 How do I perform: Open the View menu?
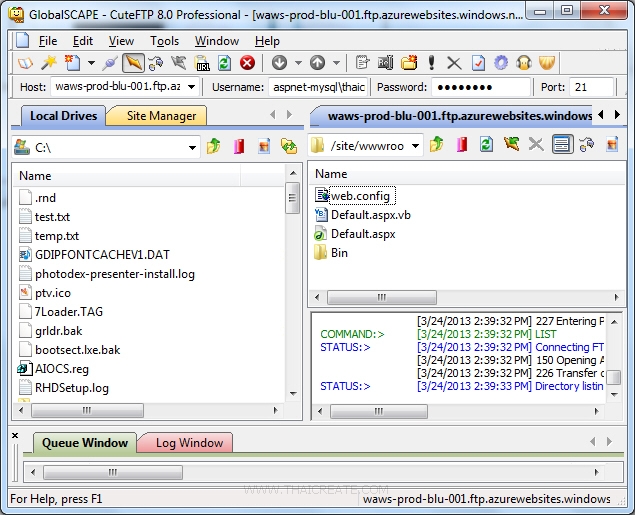(x=121, y=41)
